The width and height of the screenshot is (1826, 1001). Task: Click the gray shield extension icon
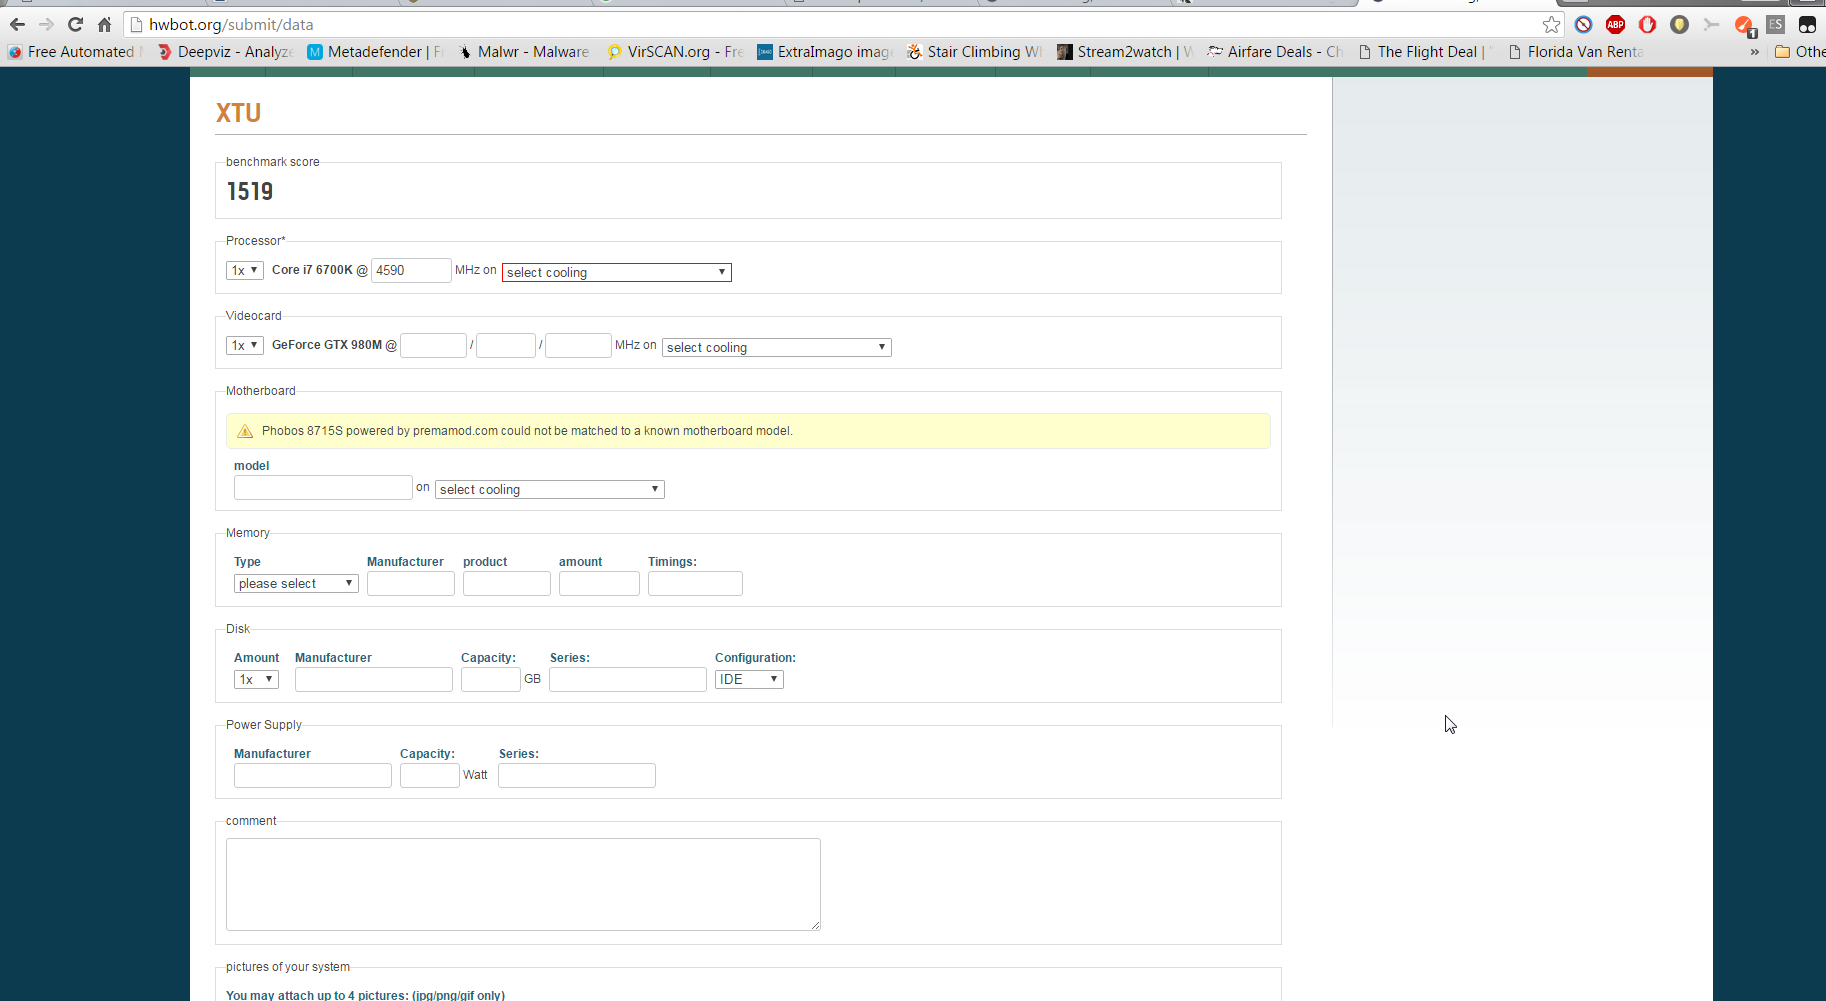1679,24
